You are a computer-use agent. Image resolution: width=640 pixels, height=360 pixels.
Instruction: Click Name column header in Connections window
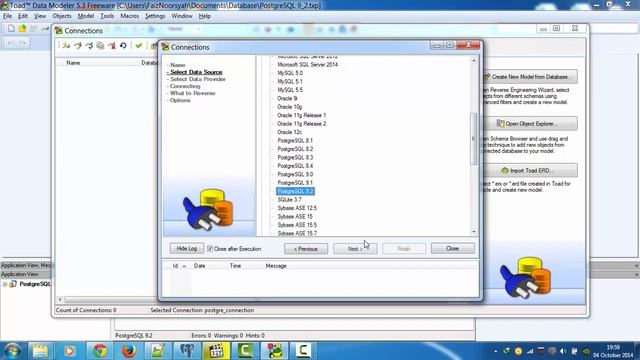pos(73,63)
